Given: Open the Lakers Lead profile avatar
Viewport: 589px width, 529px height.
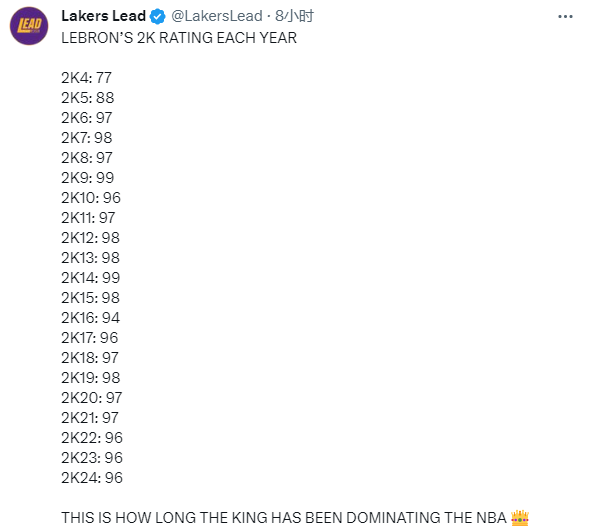Looking at the screenshot, I should click(29, 26).
